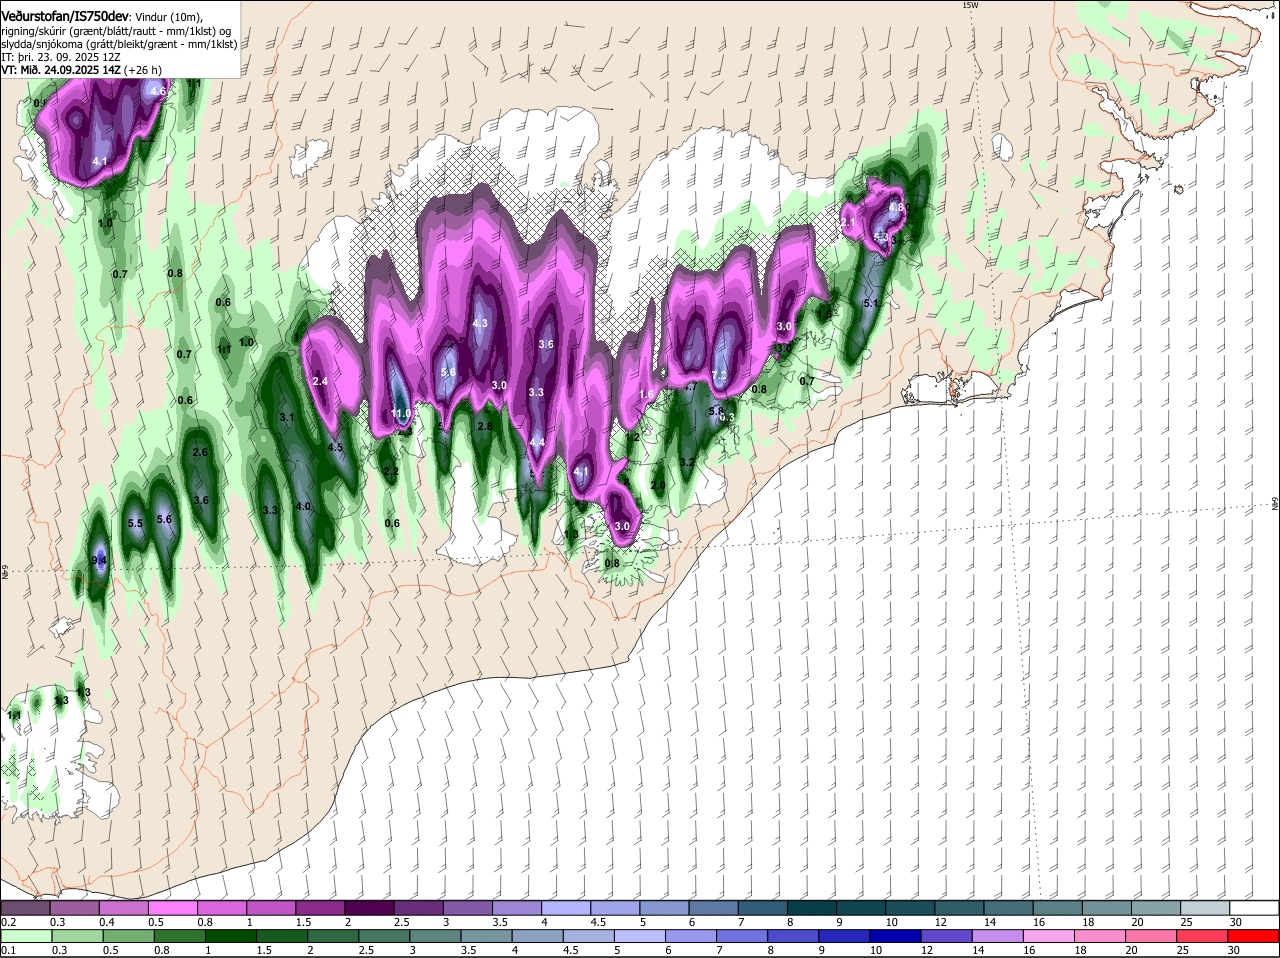
Task: Pick the upper legend swatch starting at 6
Action: [x=713, y=908]
